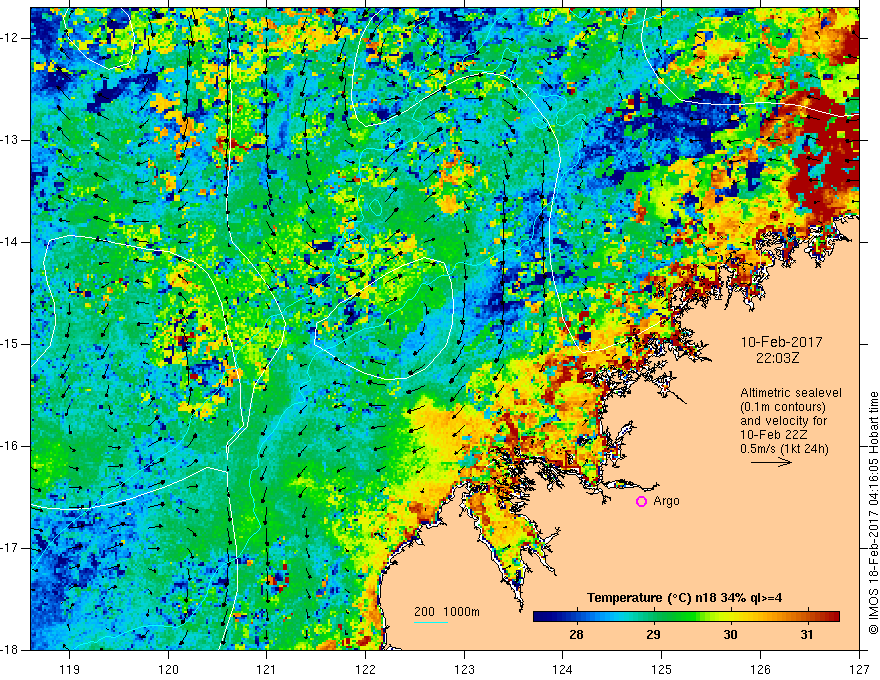The image size is (880, 680).
Task: Click the 'and velocity for' text line
Action: click(x=783, y=421)
